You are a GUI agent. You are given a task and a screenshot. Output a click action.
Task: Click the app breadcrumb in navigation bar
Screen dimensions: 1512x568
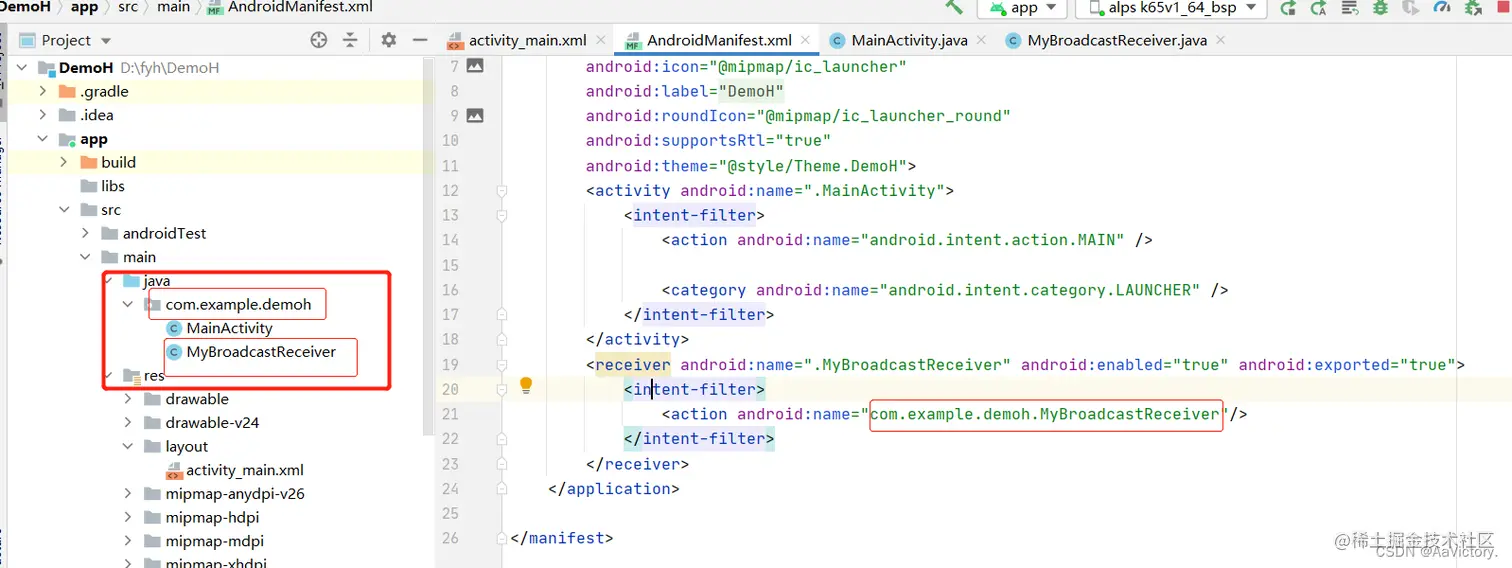(x=84, y=7)
